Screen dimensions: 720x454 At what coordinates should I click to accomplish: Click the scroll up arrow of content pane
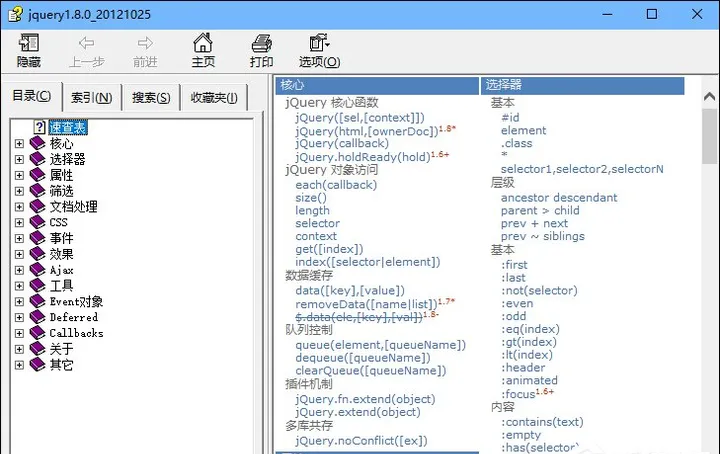(x=709, y=96)
